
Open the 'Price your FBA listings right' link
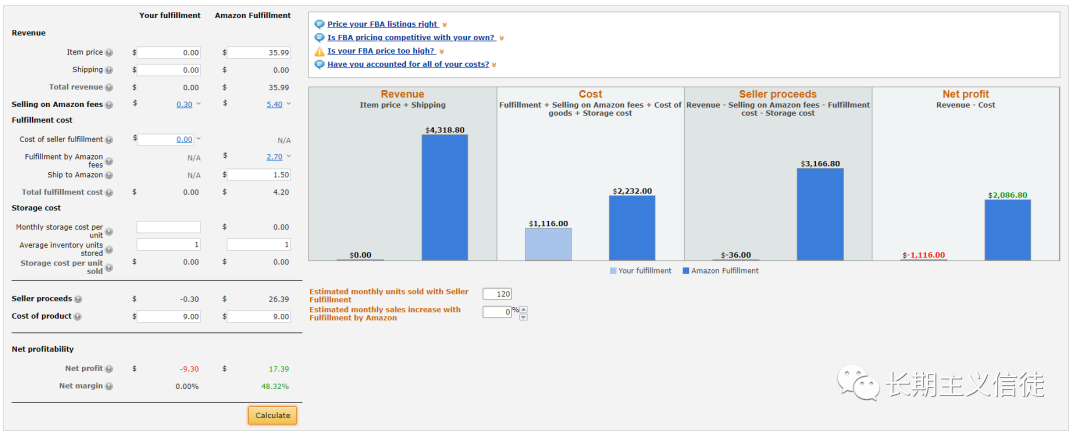pyautogui.click(x=382, y=24)
